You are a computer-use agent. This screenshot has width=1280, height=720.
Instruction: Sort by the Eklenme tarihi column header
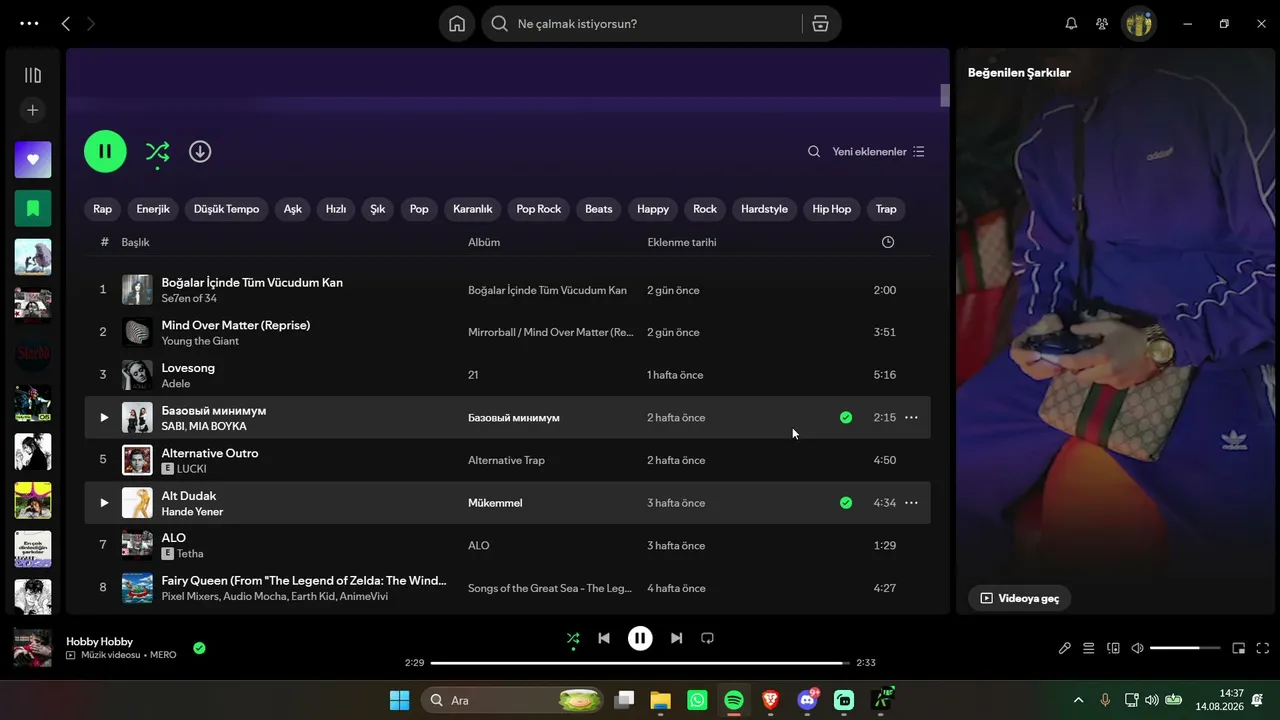(682, 242)
